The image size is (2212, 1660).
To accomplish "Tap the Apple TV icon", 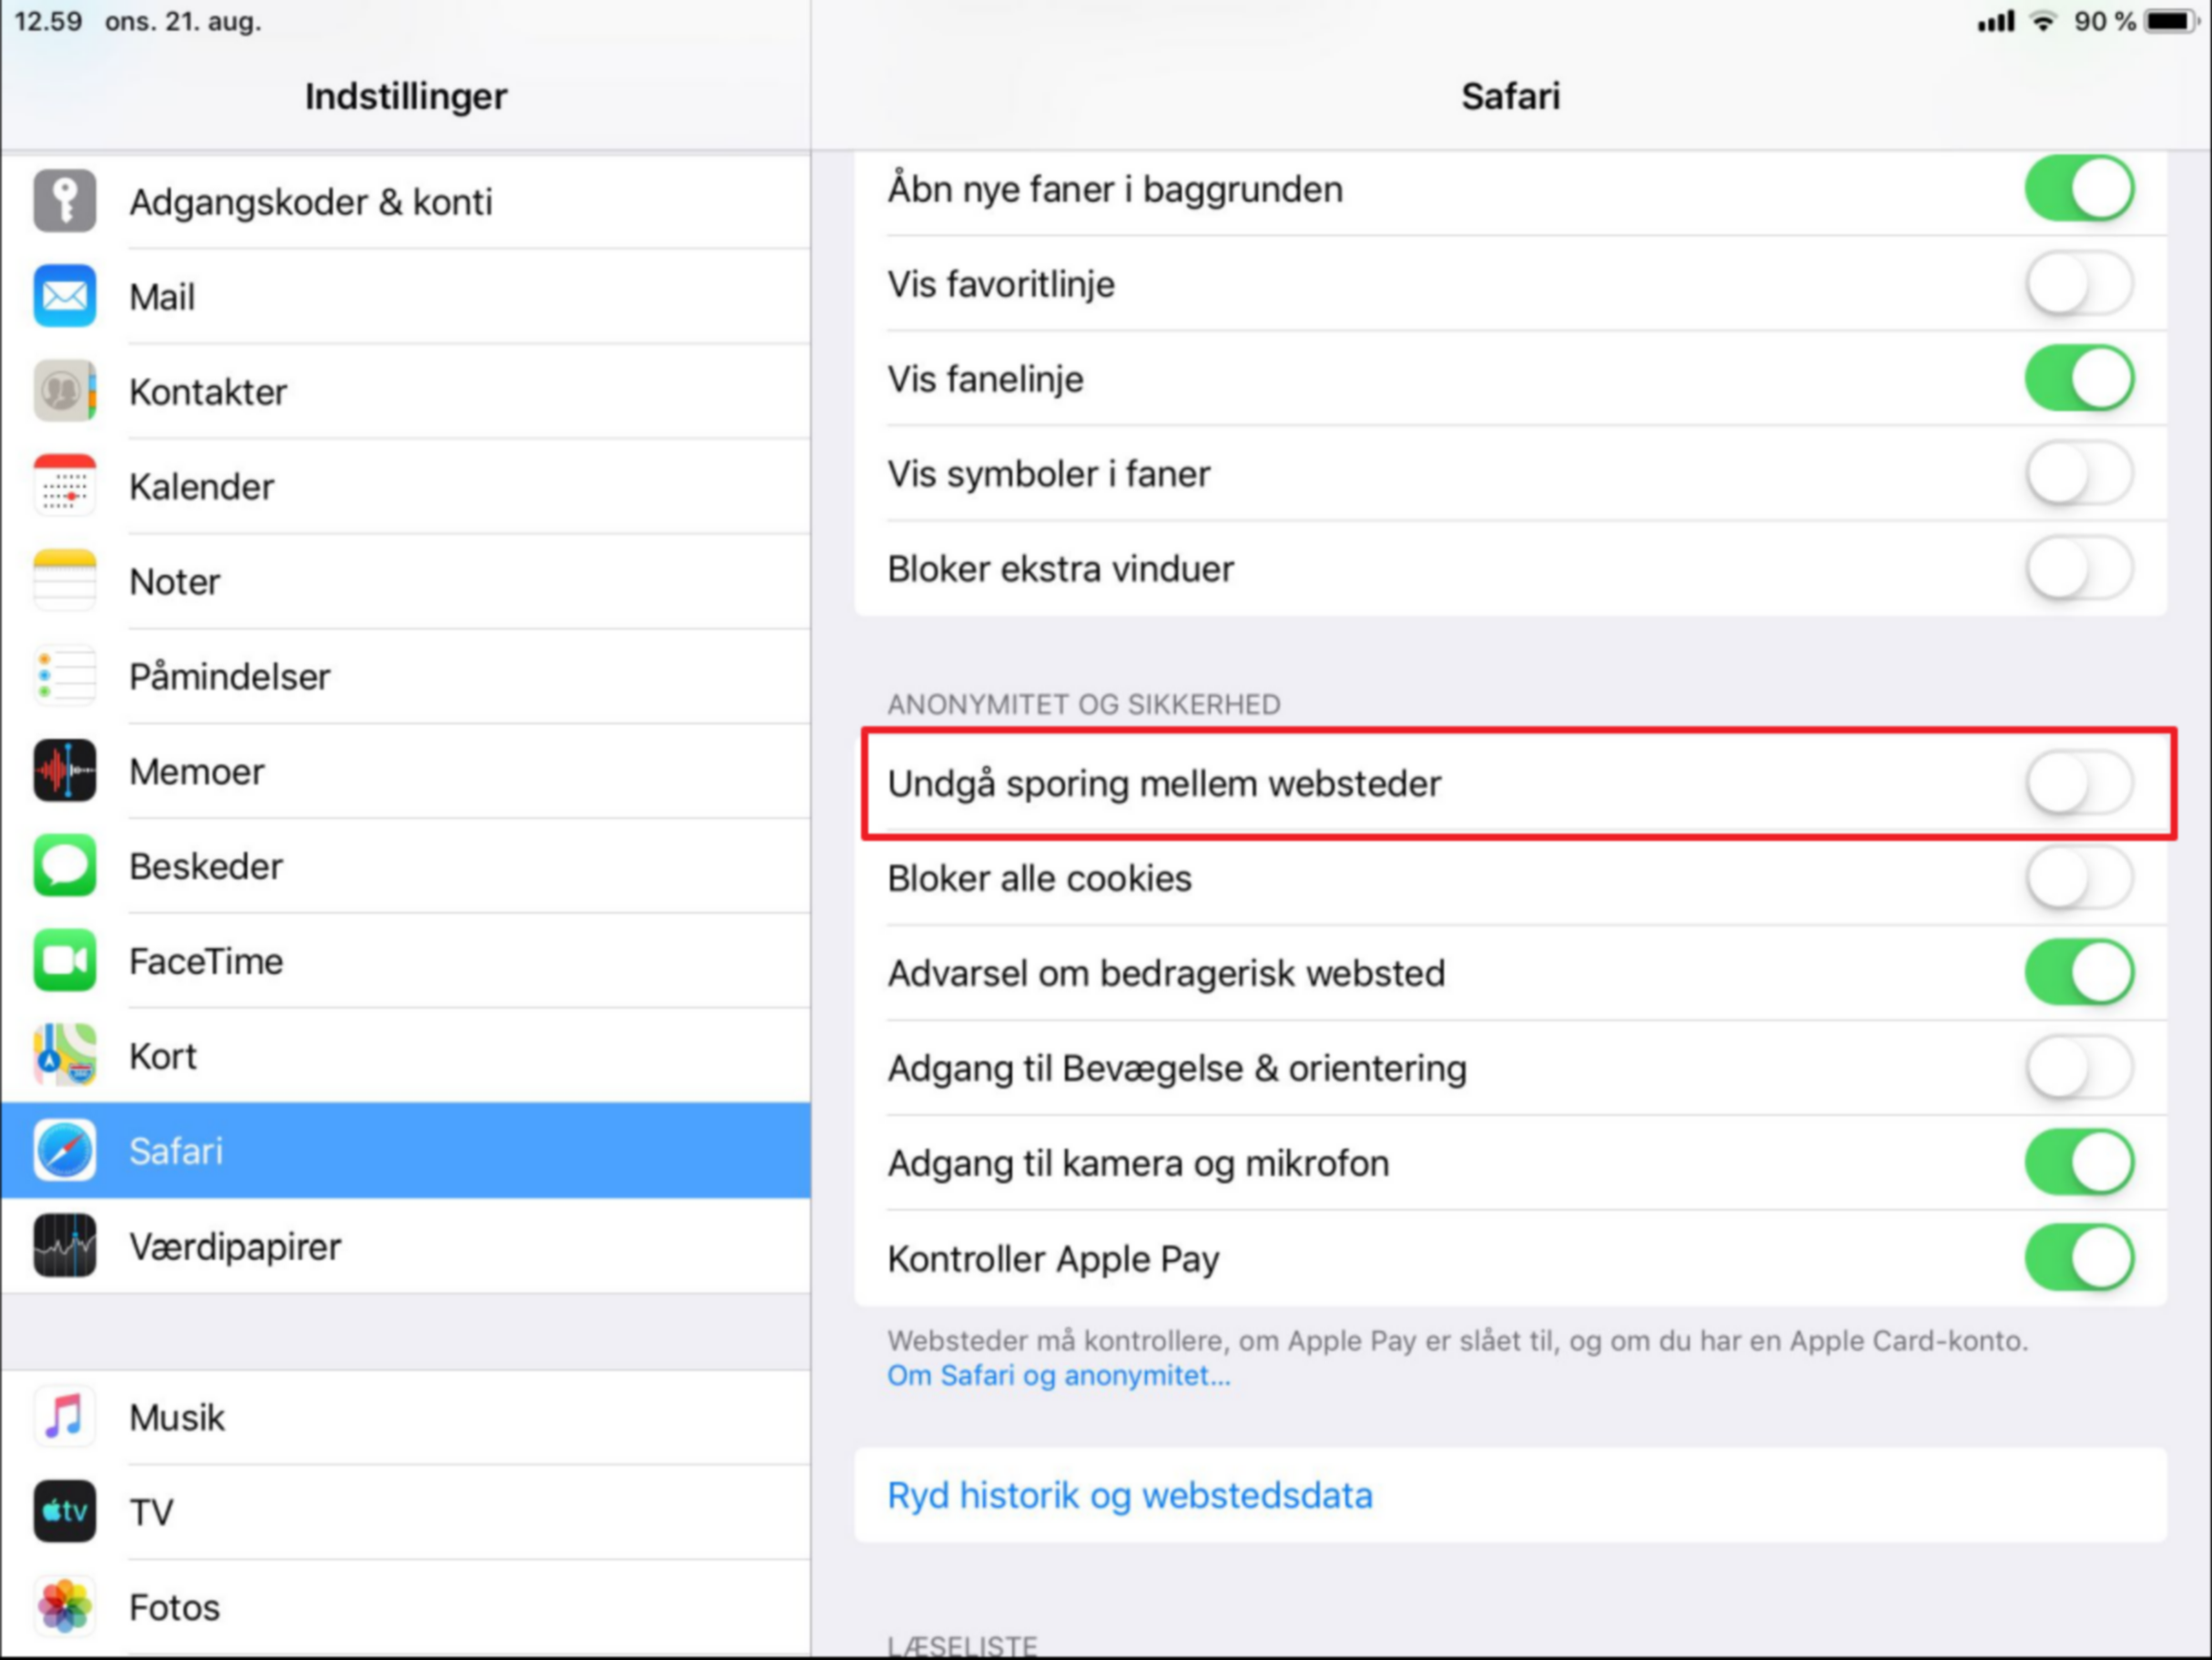I will (x=65, y=1511).
